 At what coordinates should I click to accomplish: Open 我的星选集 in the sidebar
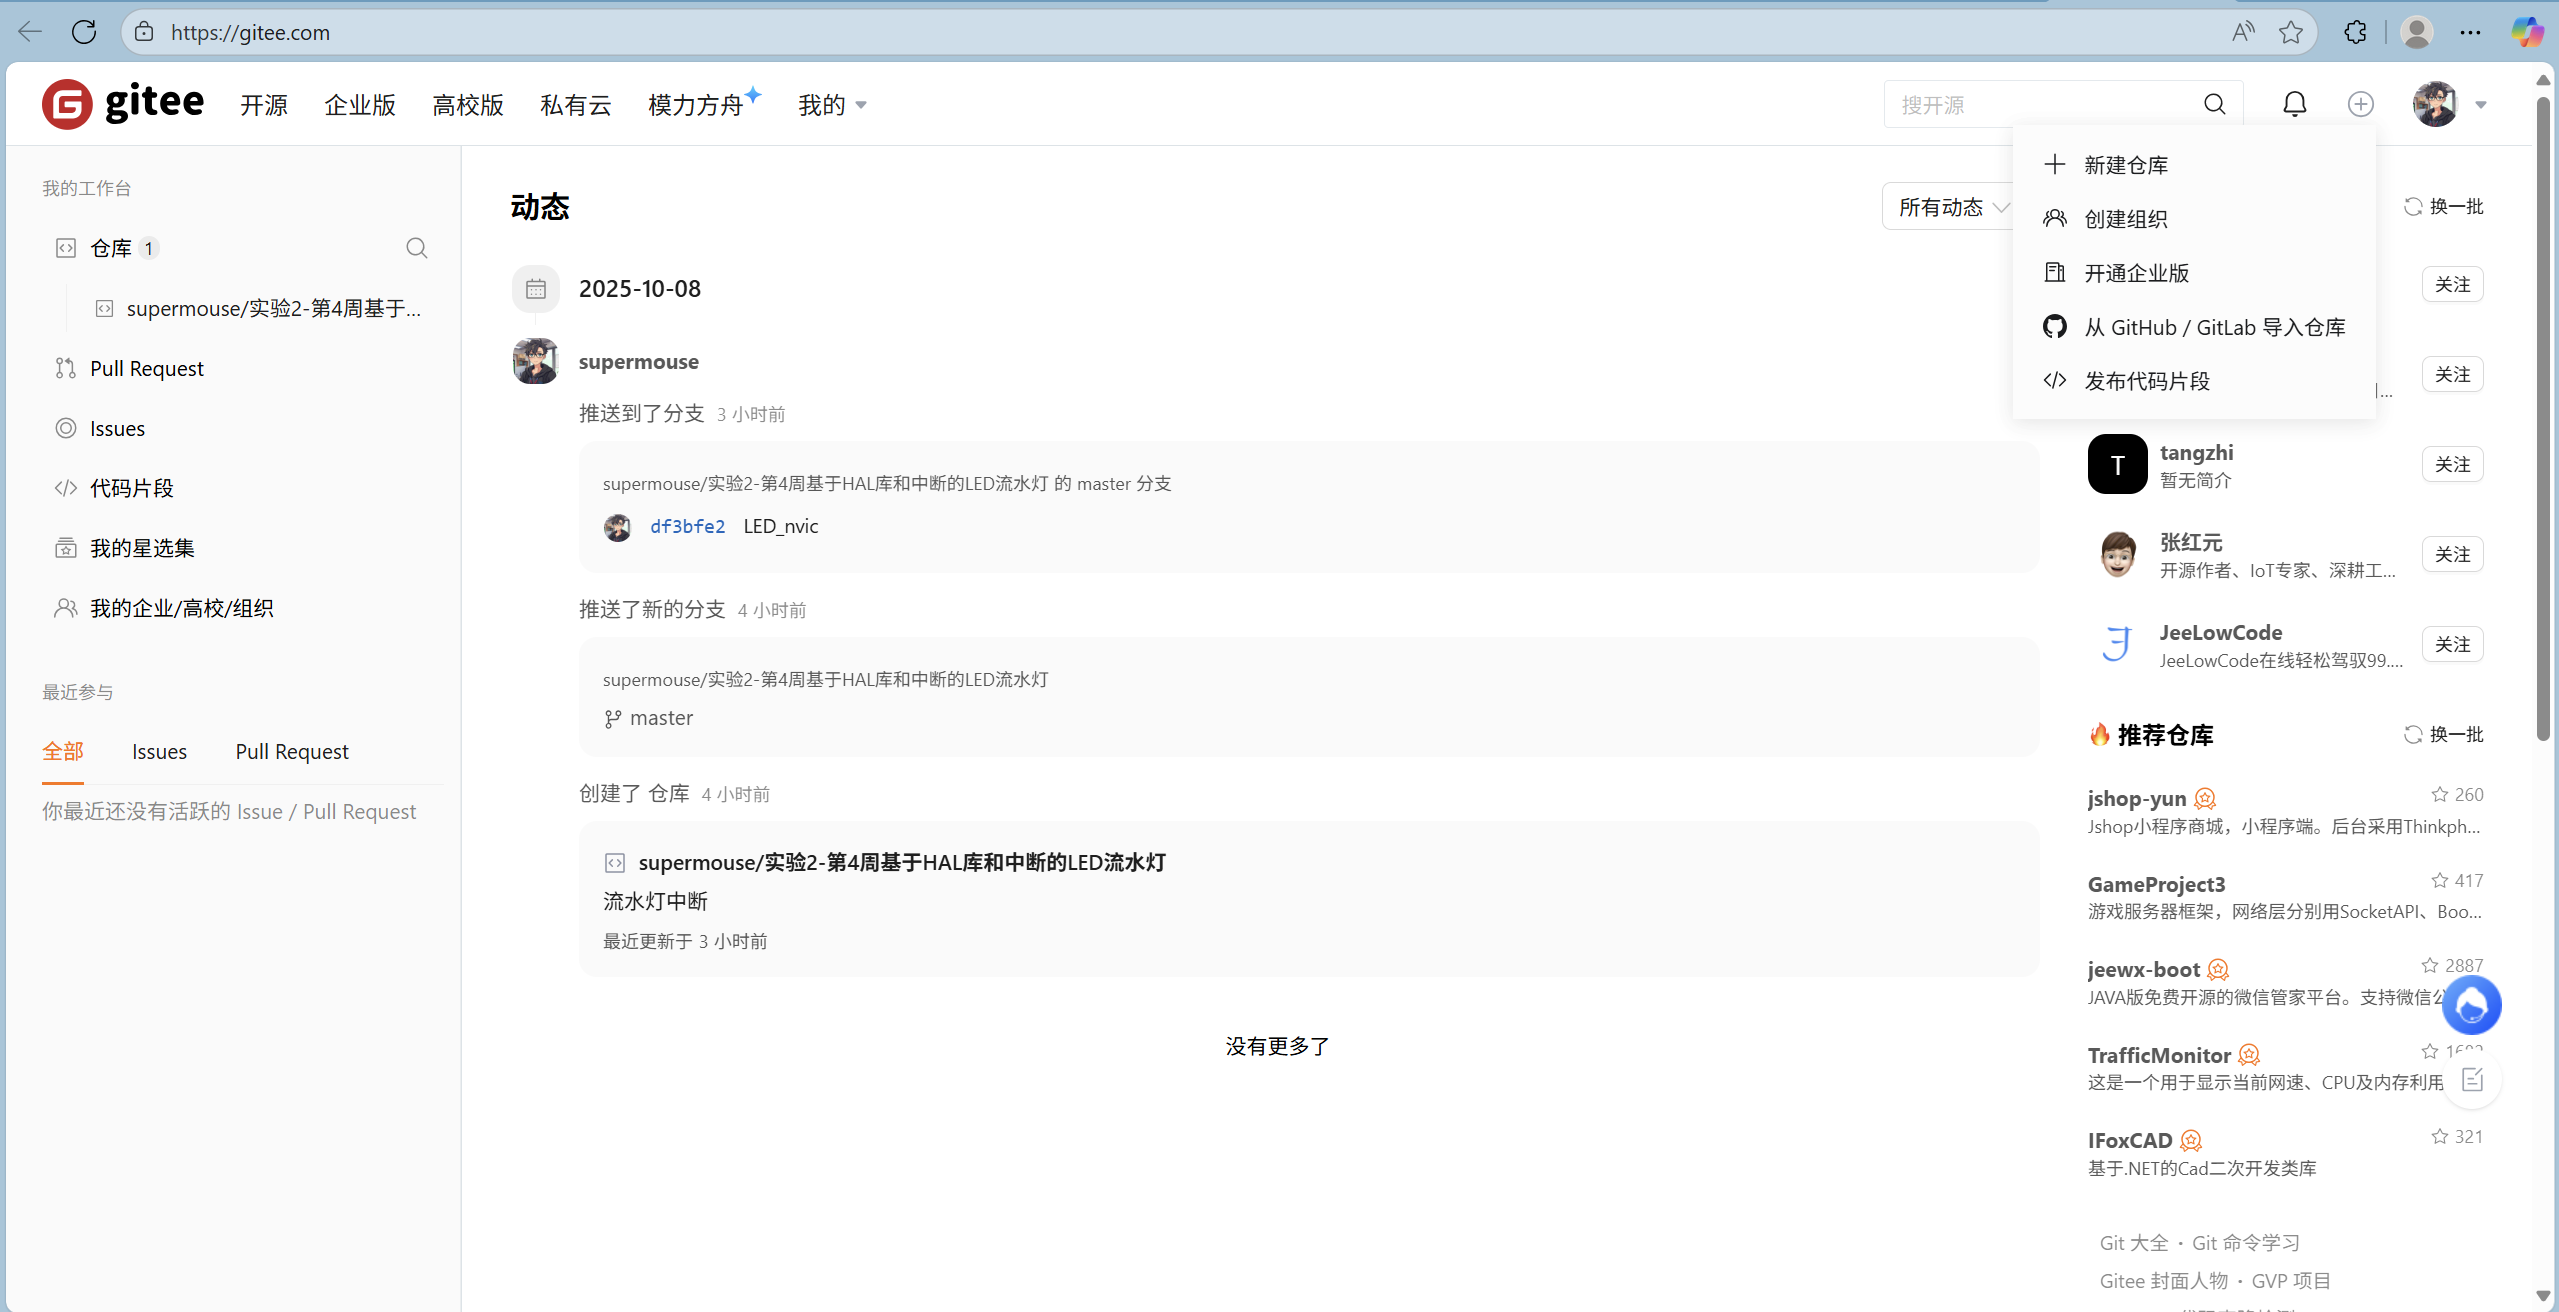142,548
